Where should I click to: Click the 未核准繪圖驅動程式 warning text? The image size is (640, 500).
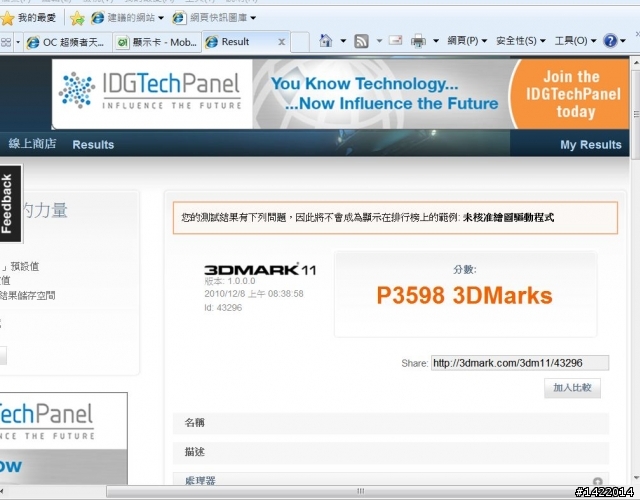click(508, 217)
